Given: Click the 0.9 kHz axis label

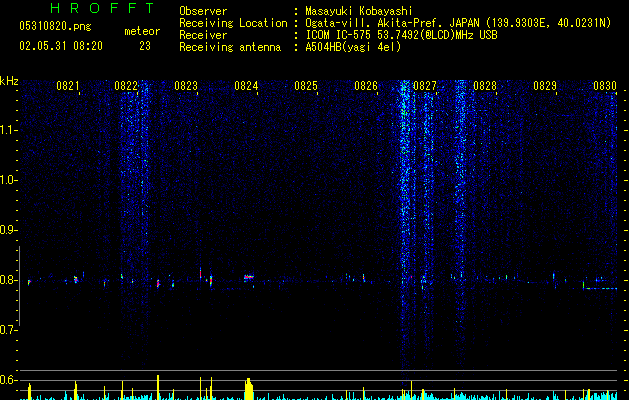Looking at the screenshot, I should 8,230.
